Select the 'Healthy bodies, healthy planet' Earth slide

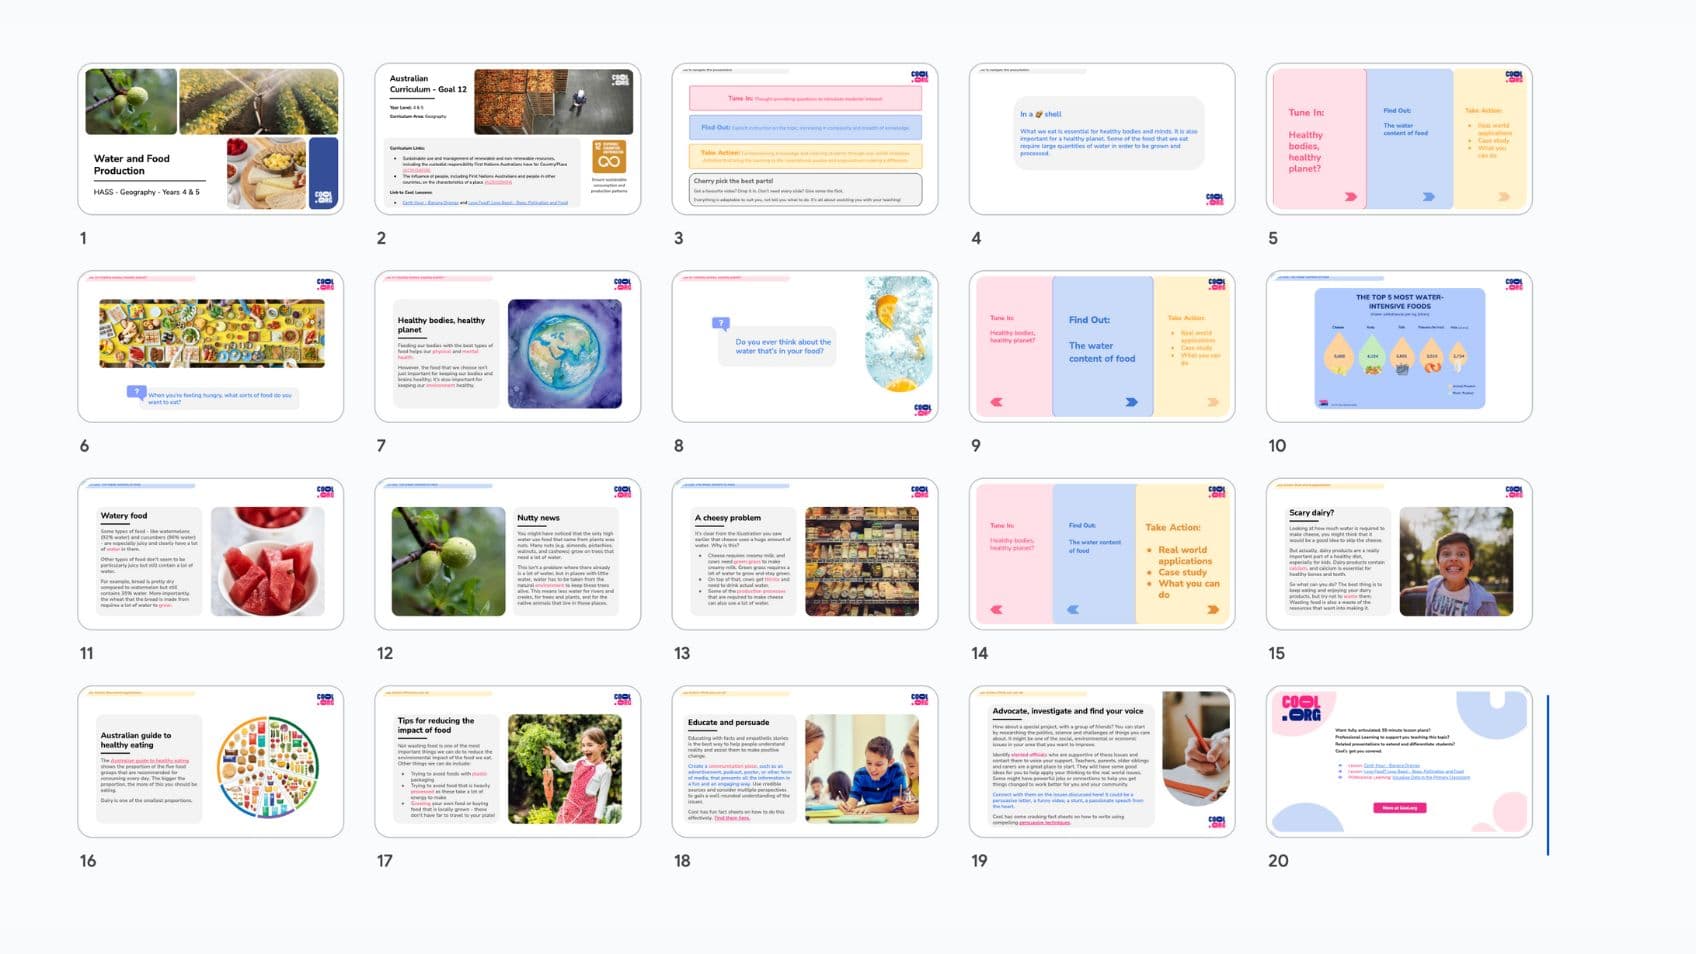(x=507, y=346)
